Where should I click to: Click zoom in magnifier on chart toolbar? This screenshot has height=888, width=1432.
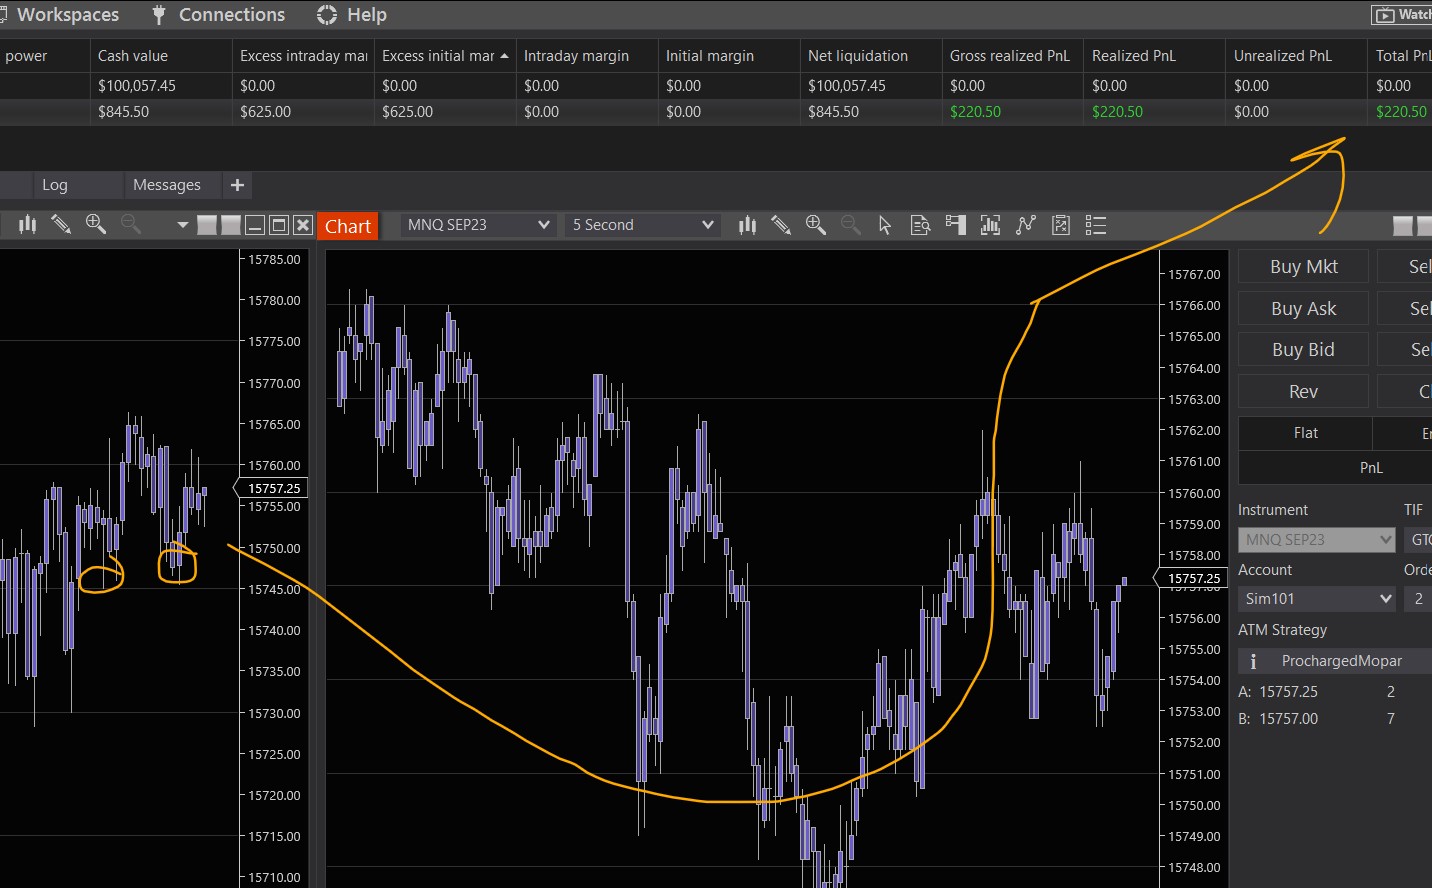tap(816, 225)
